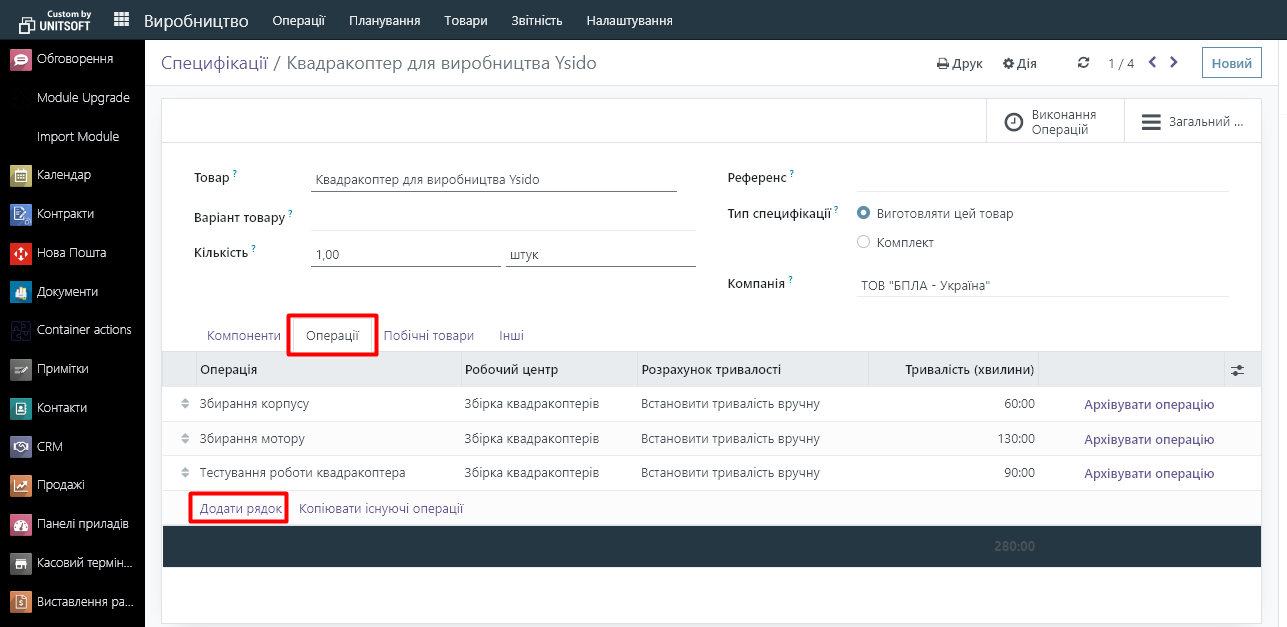Open the Компанія selection field
This screenshot has width=1287, height=627.
pyautogui.click(x=1040, y=286)
